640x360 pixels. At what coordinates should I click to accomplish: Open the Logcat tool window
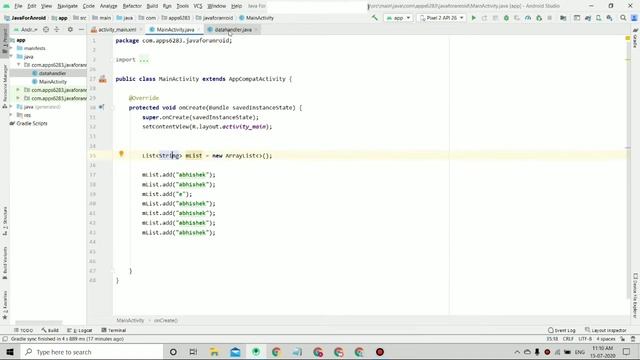(80, 330)
